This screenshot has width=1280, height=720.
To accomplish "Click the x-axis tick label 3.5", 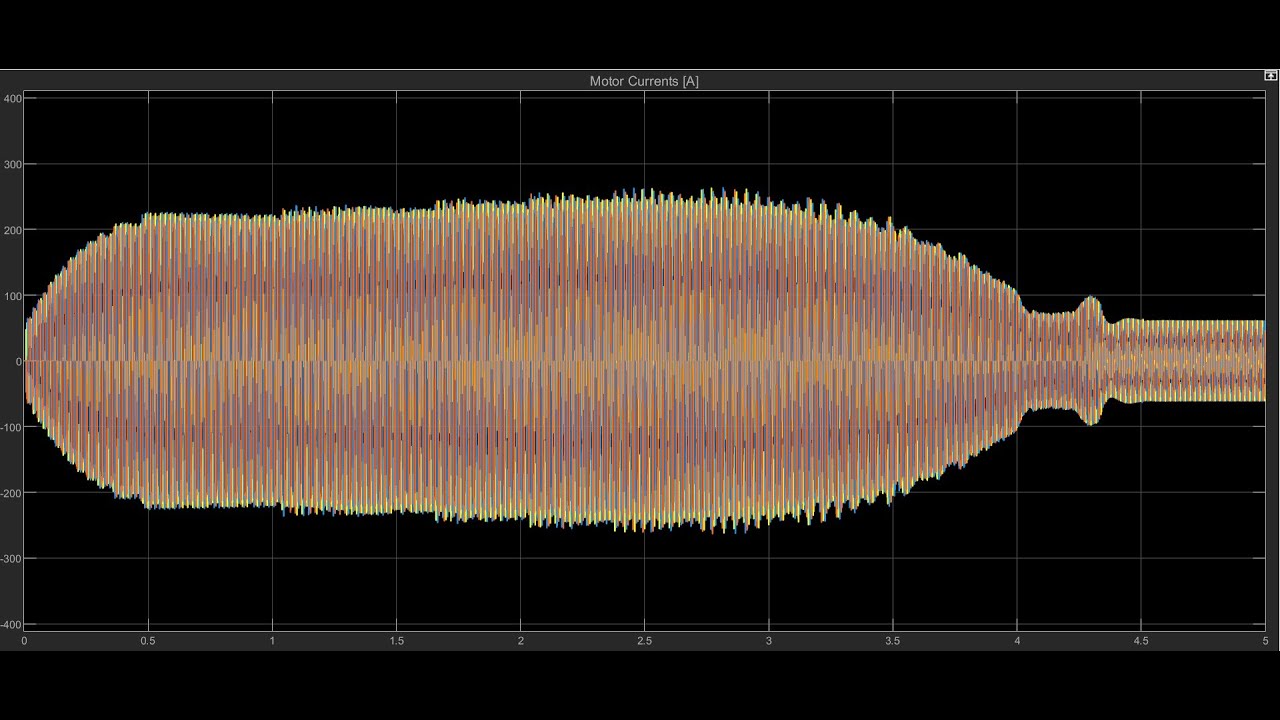I will tap(893, 641).
